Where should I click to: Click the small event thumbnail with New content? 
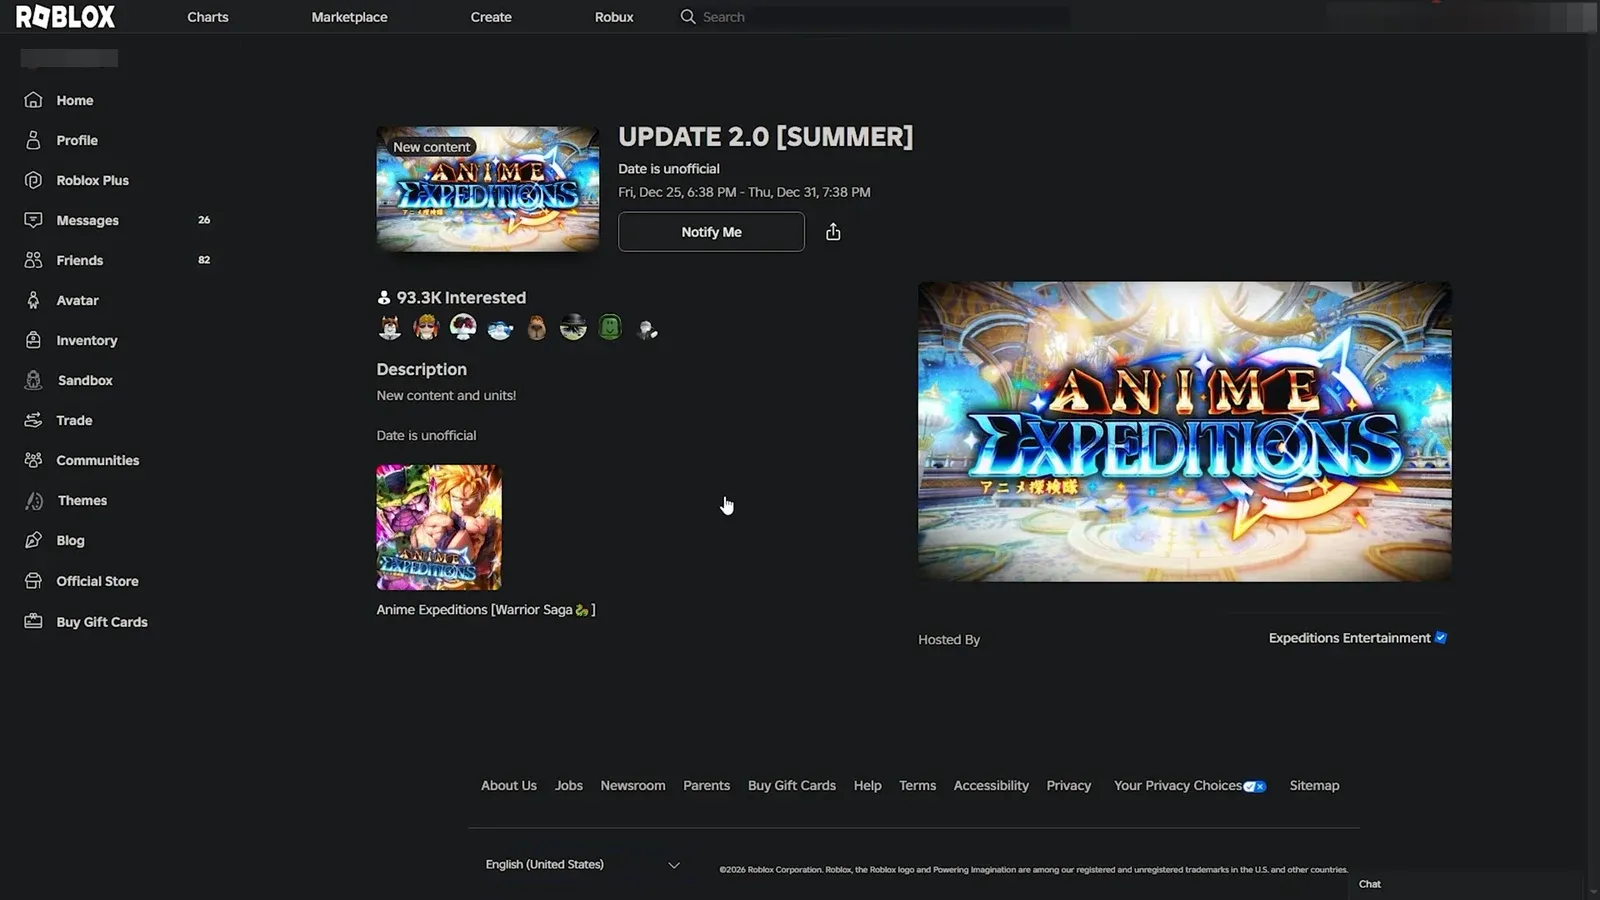[488, 189]
